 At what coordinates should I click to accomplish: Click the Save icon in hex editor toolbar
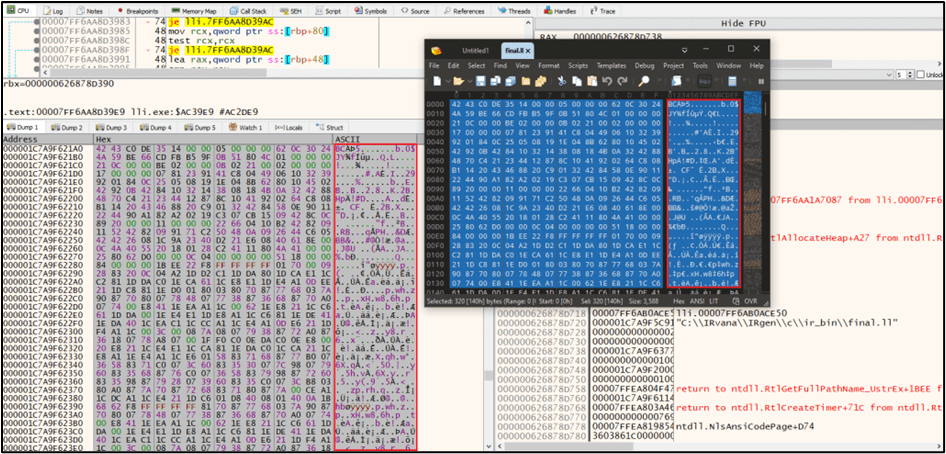[x=480, y=80]
